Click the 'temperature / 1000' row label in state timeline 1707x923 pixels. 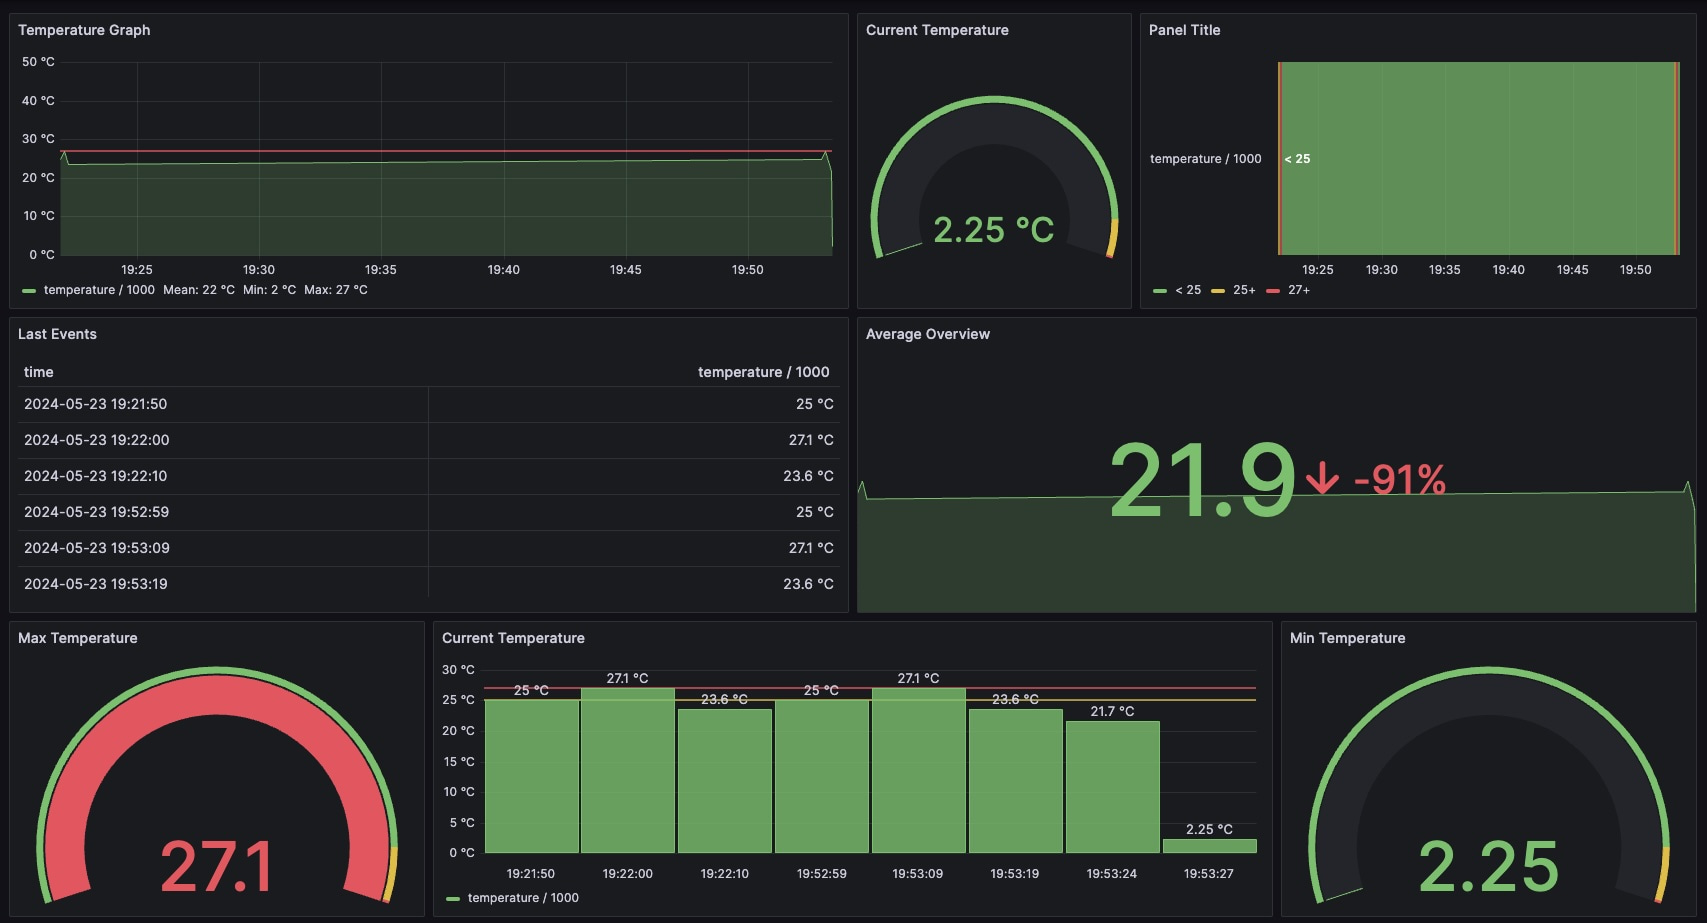(x=1205, y=159)
